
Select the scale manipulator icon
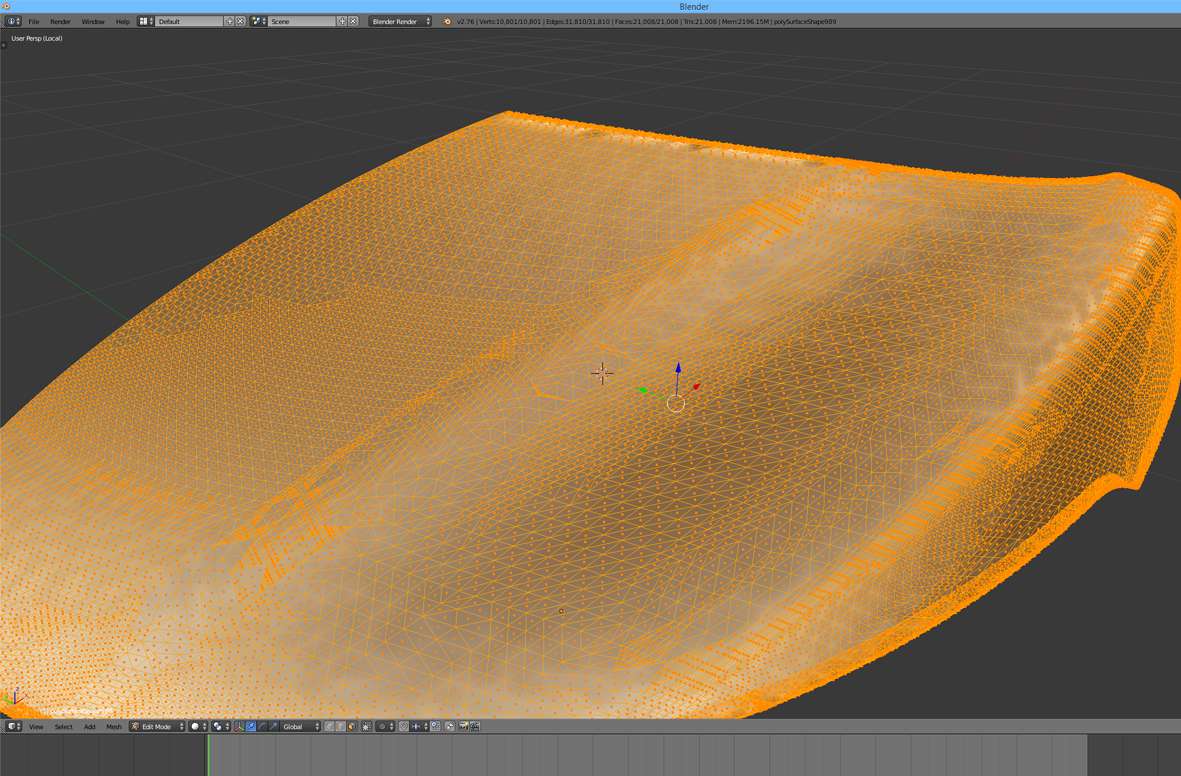click(273, 726)
